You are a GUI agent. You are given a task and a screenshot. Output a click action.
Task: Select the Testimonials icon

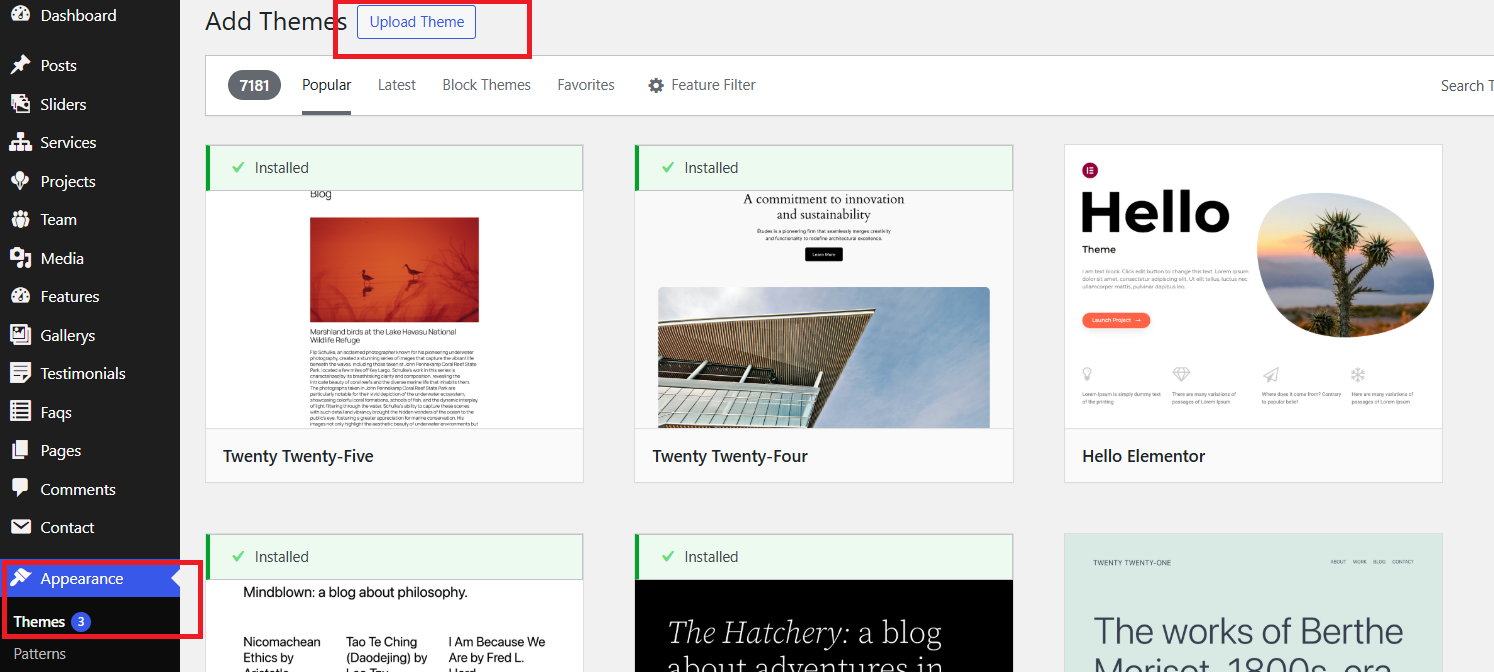click(x=20, y=373)
